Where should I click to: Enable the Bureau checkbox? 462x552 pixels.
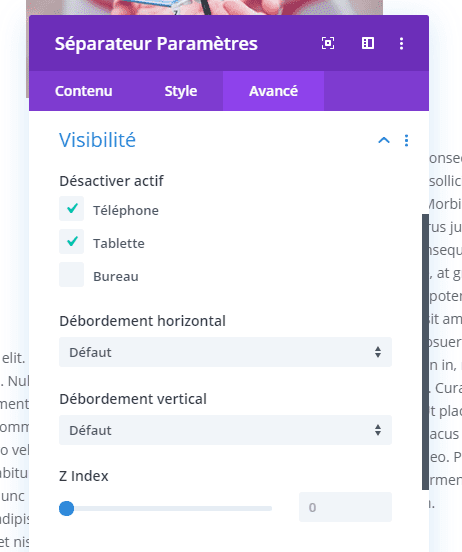[71, 274]
